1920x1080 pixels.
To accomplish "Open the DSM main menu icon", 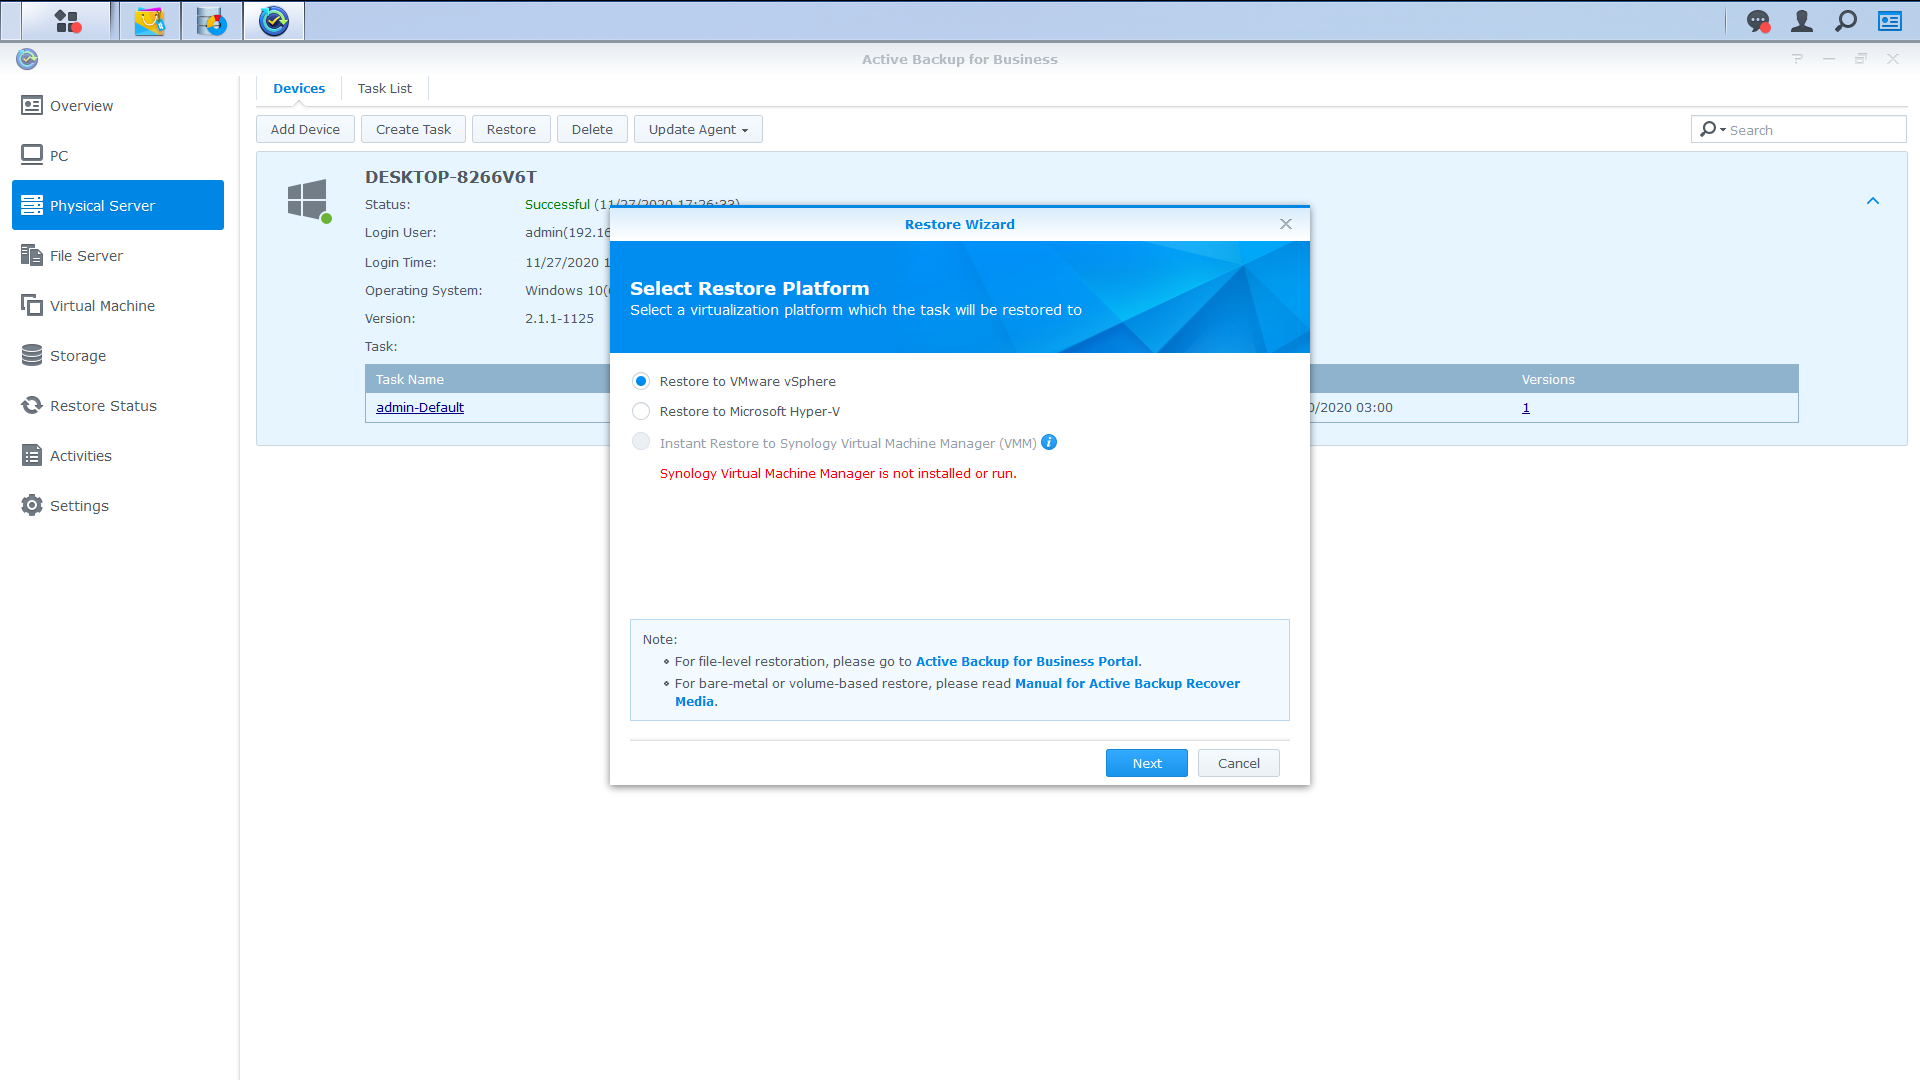I will (x=67, y=21).
